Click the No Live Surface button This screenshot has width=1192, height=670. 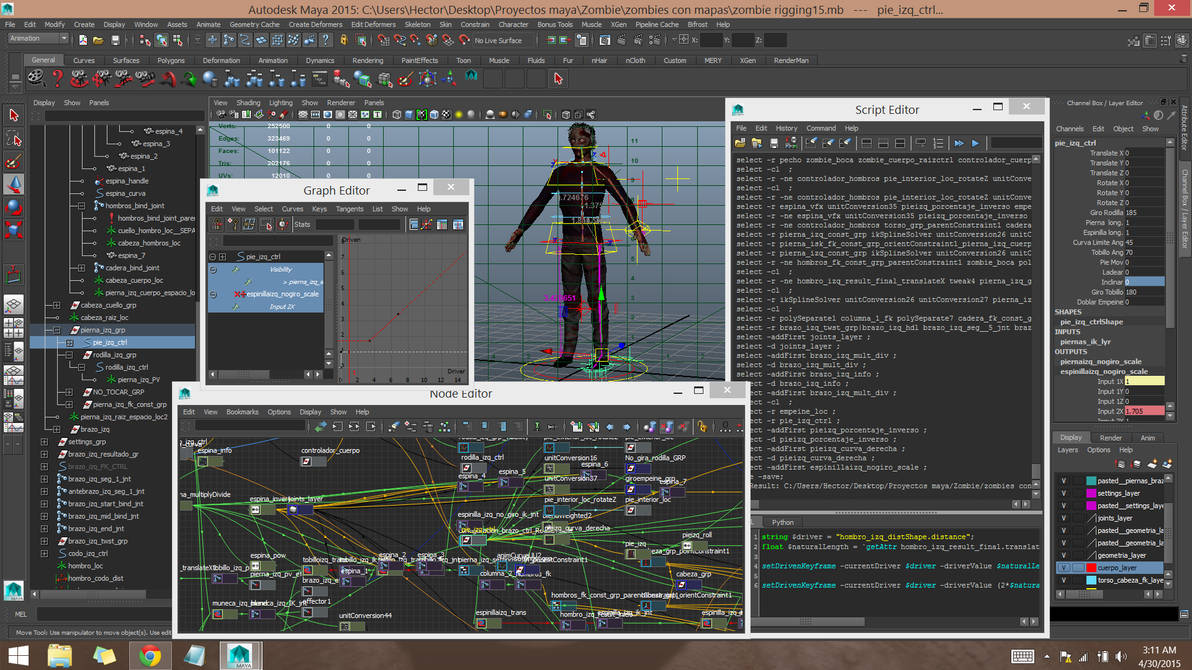497,42
